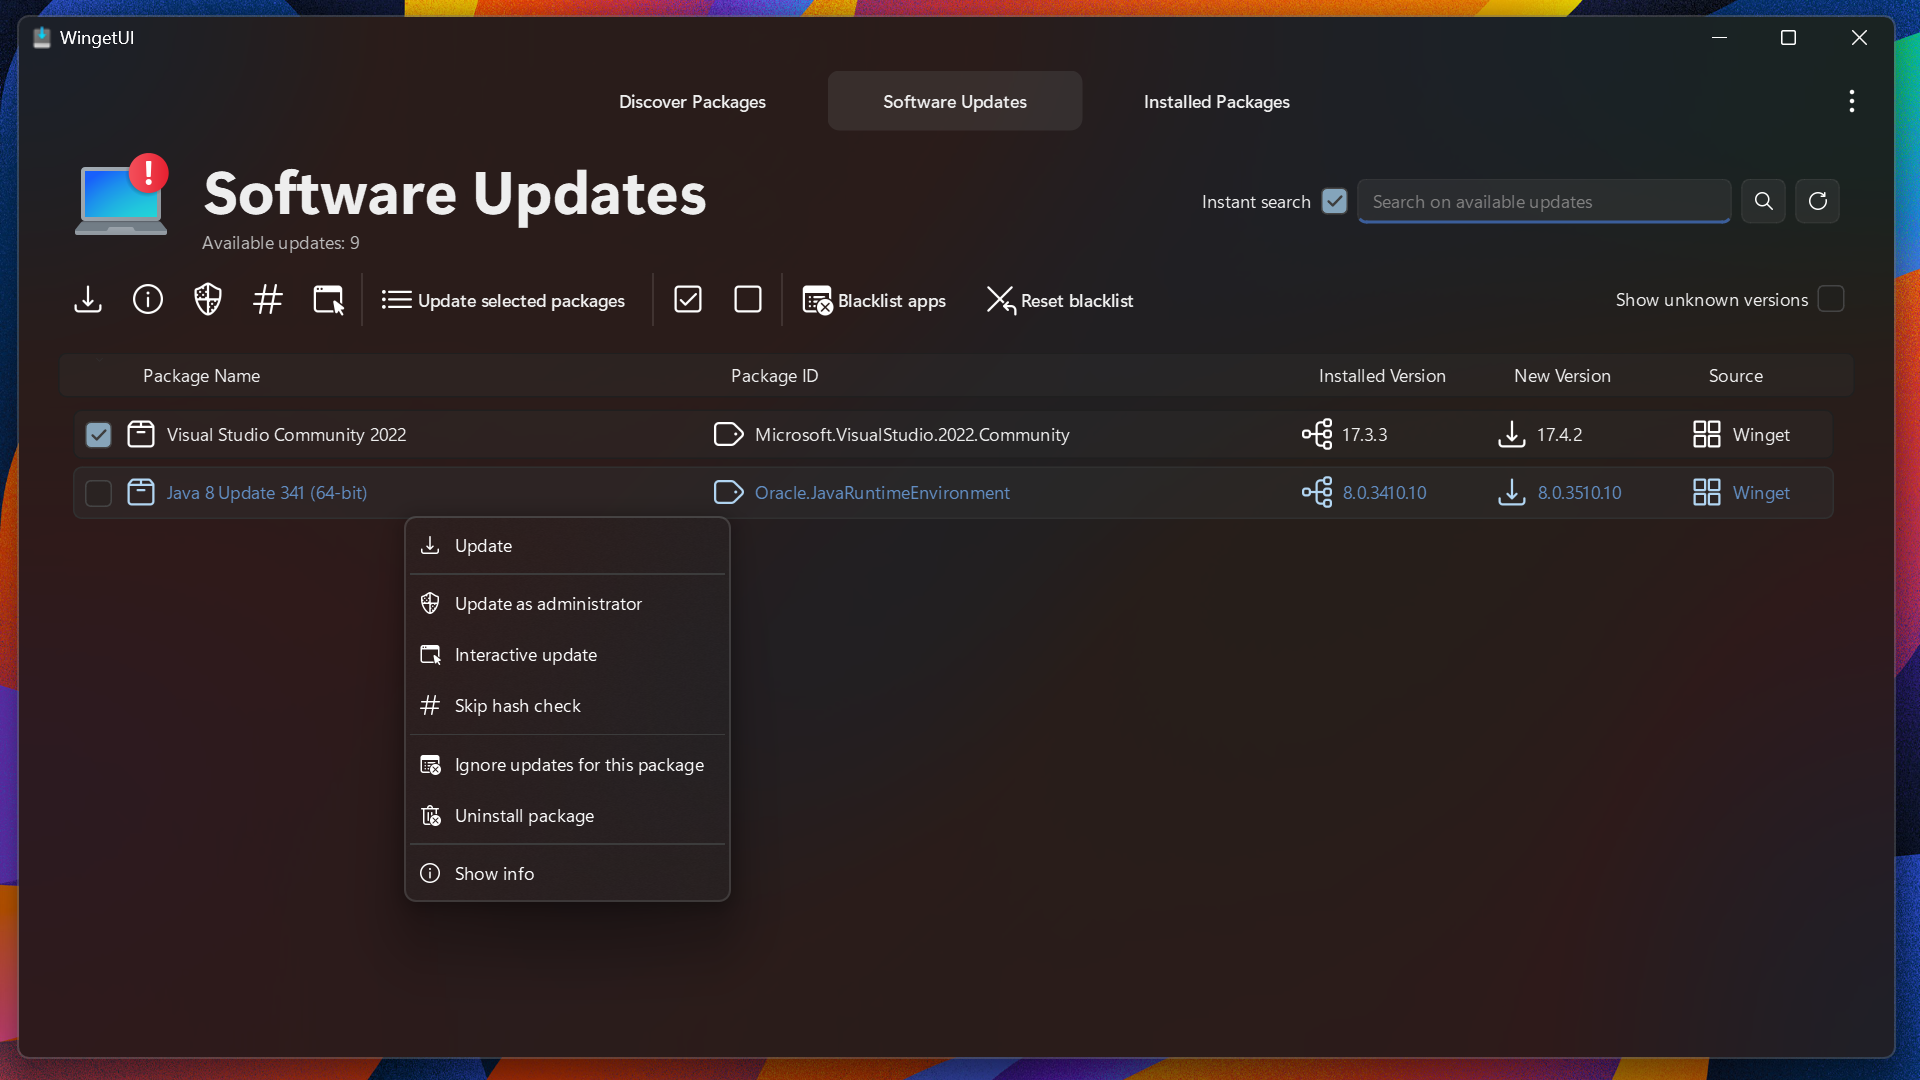Viewport: 1920px width, 1080px height.
Task: Click the interactive update toolbar icon
Action: (327, 299)
